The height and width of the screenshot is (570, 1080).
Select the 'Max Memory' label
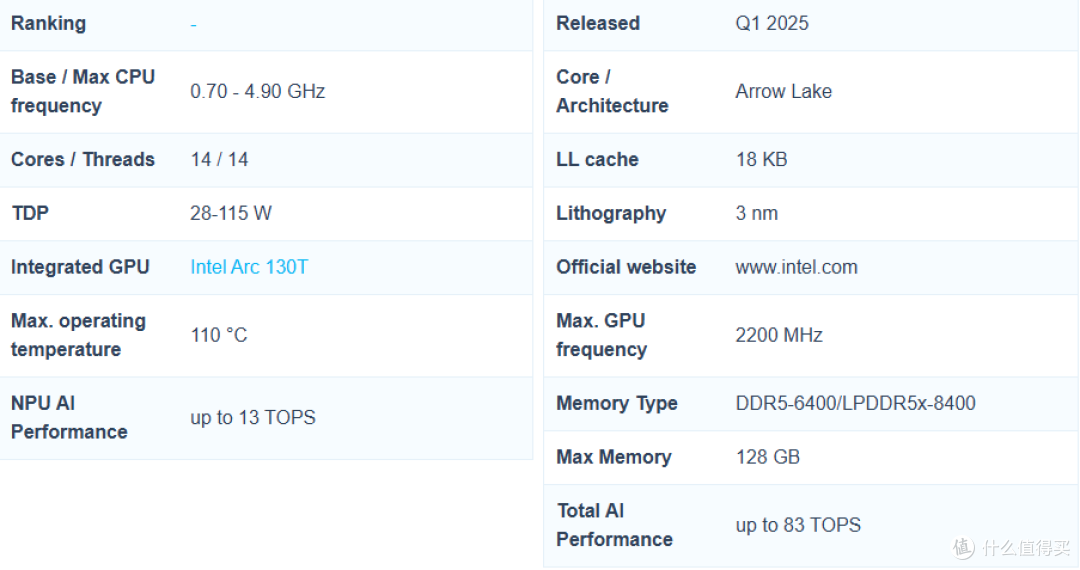pos(614,457)
